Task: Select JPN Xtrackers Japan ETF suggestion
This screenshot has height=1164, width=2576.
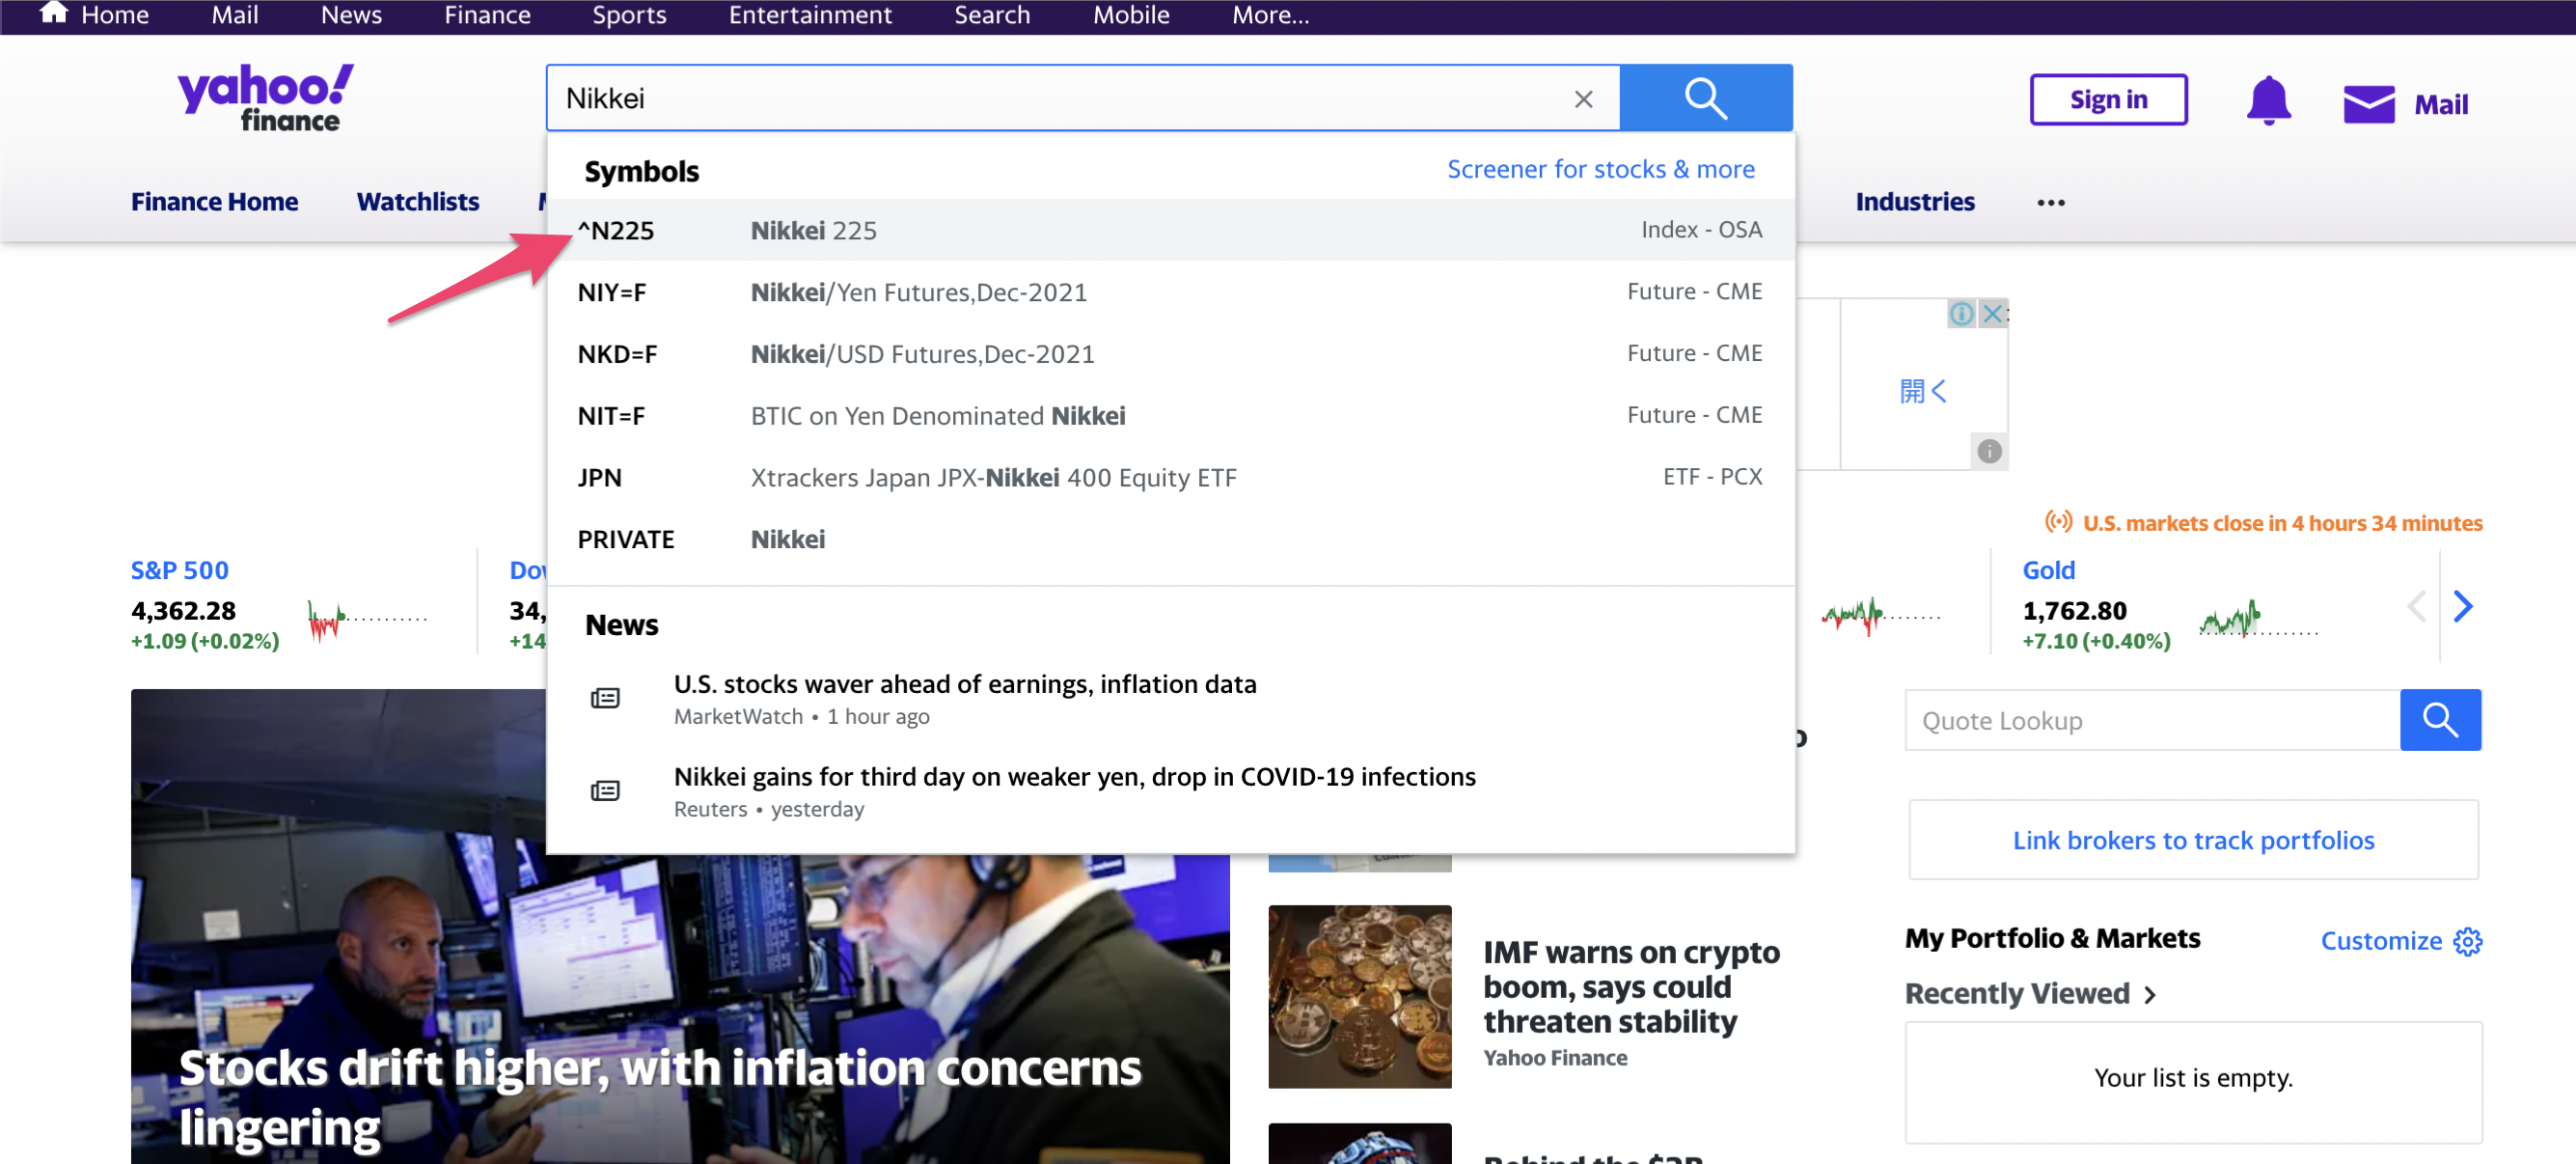Action: (1169, 478)
